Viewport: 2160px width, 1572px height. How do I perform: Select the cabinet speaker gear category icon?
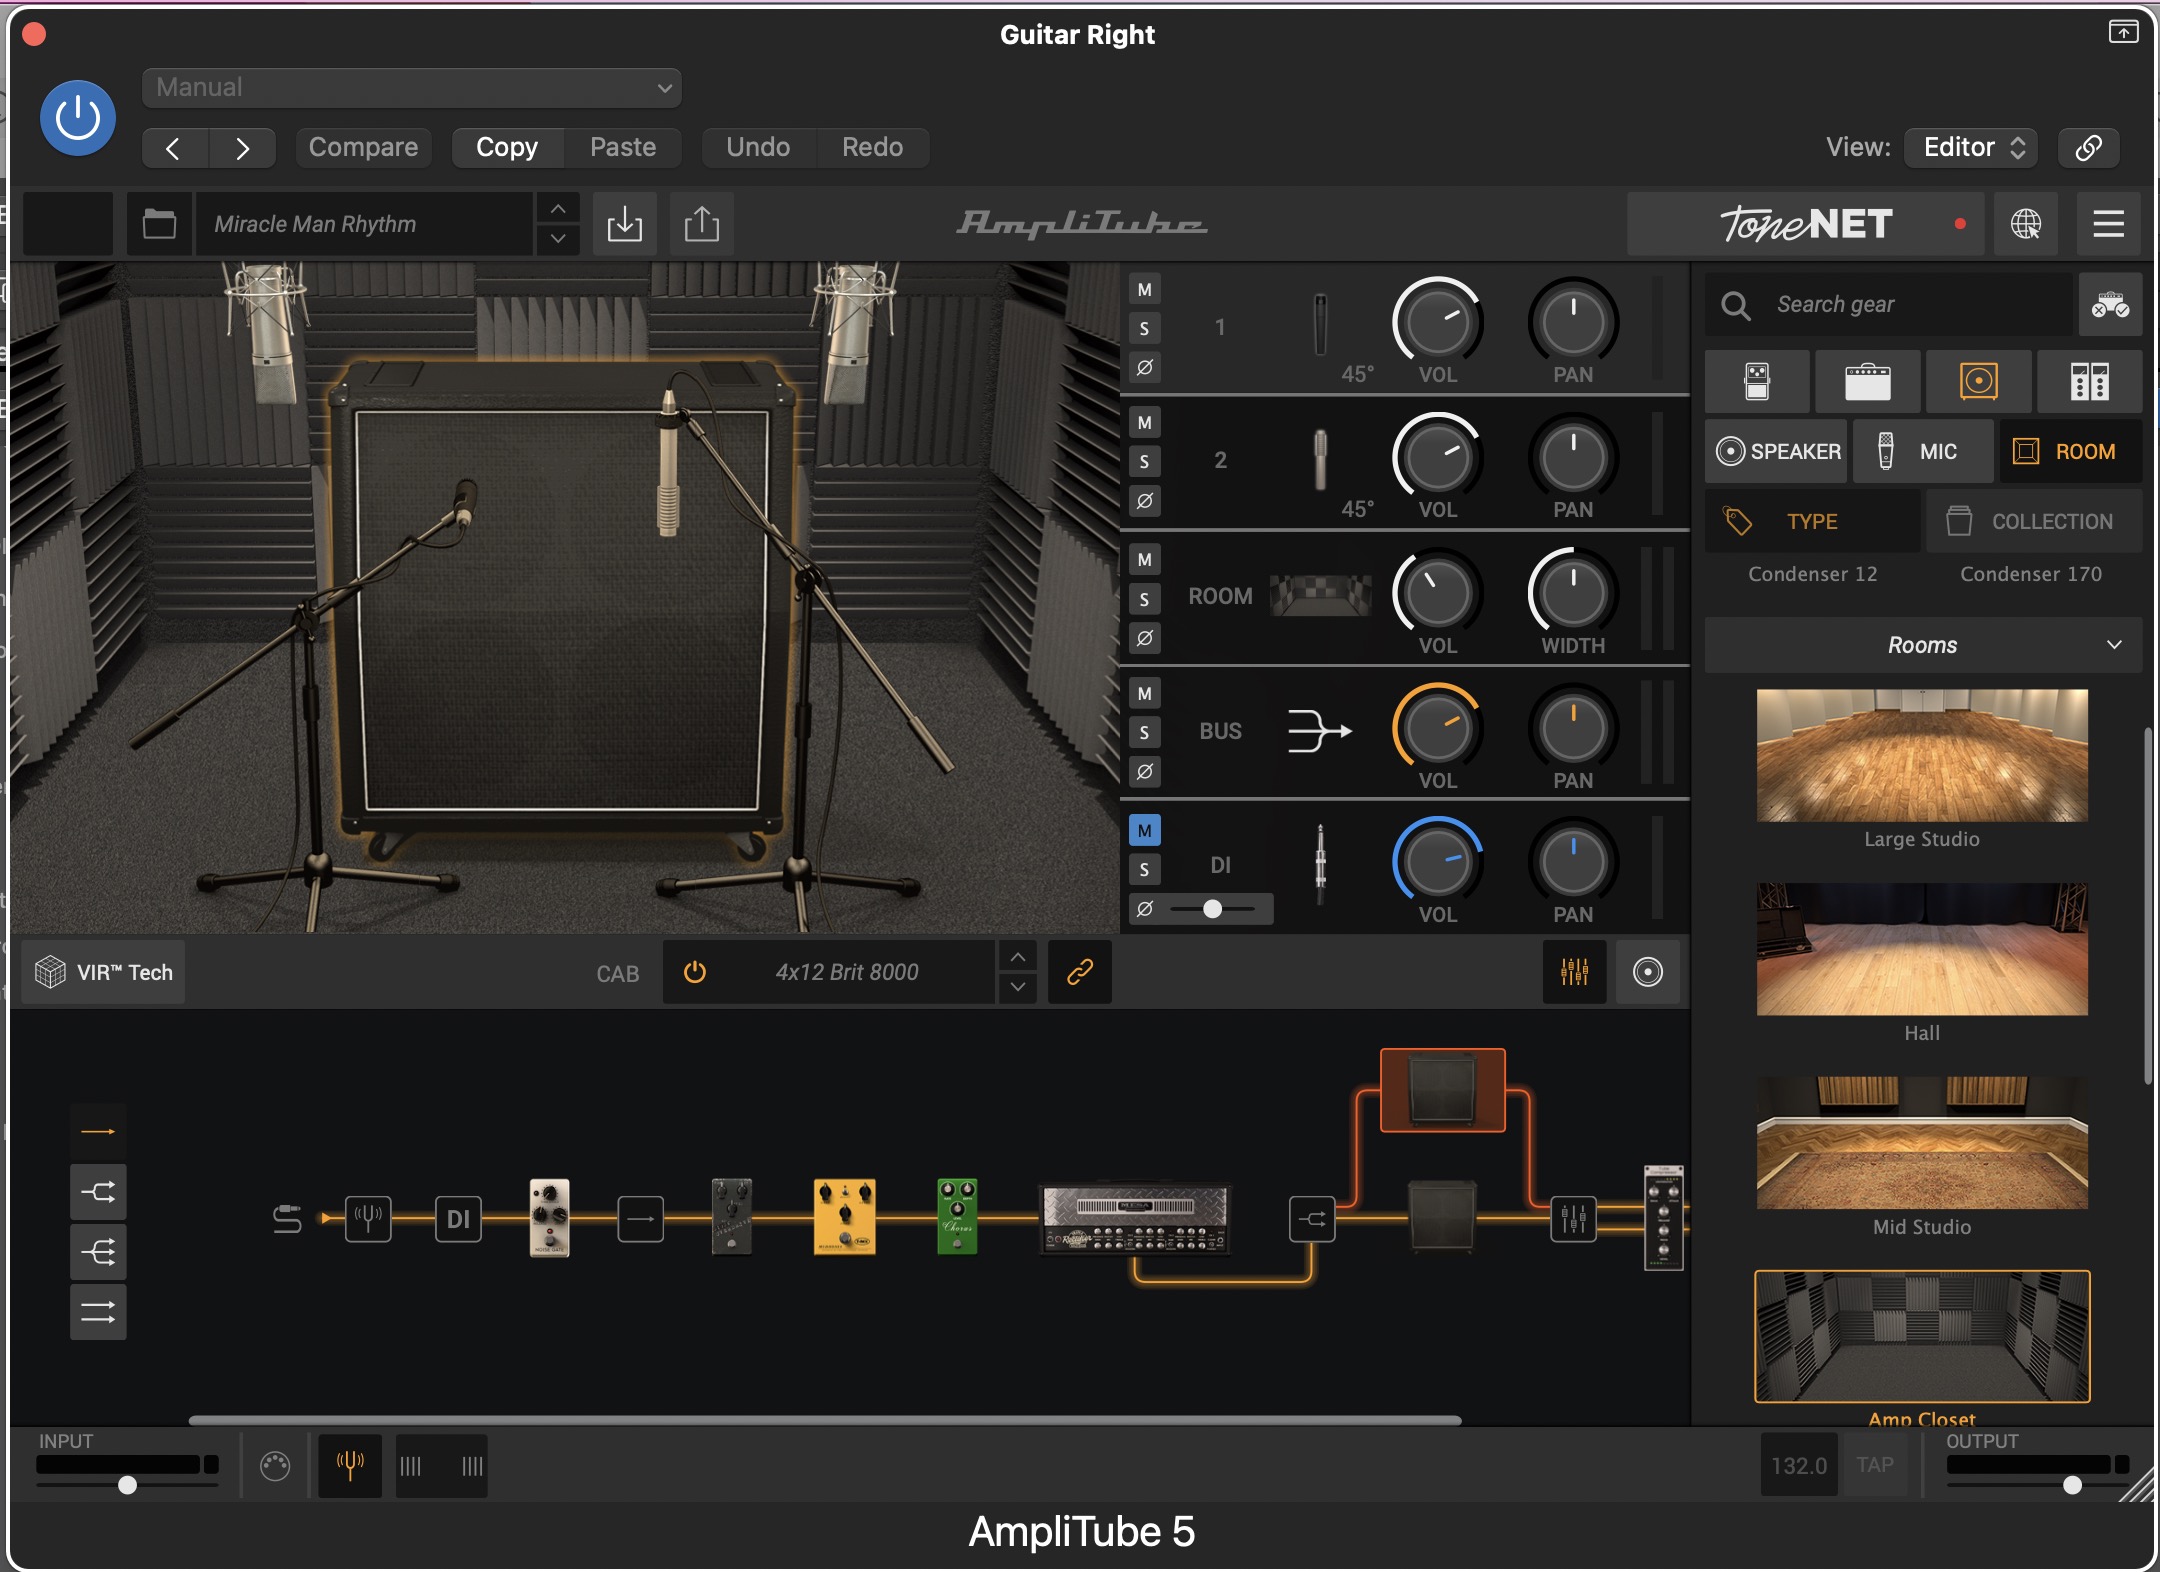(1979, 382)
